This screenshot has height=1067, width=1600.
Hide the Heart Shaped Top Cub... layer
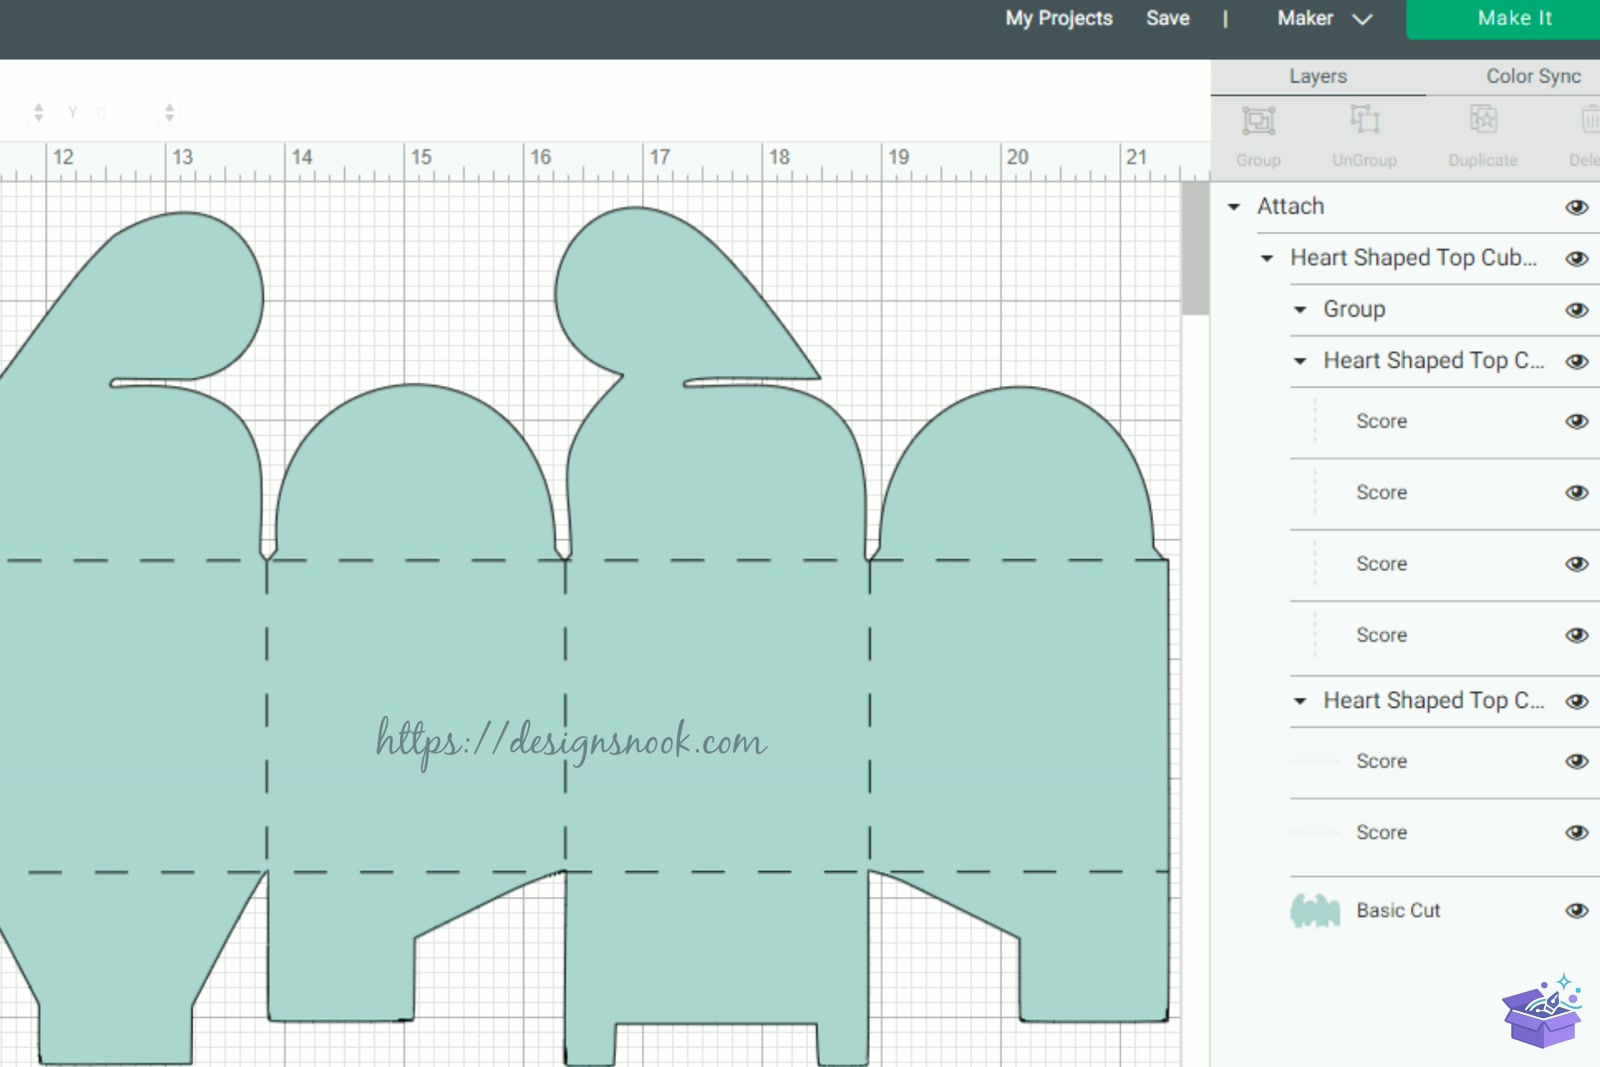click(1577, 258)
